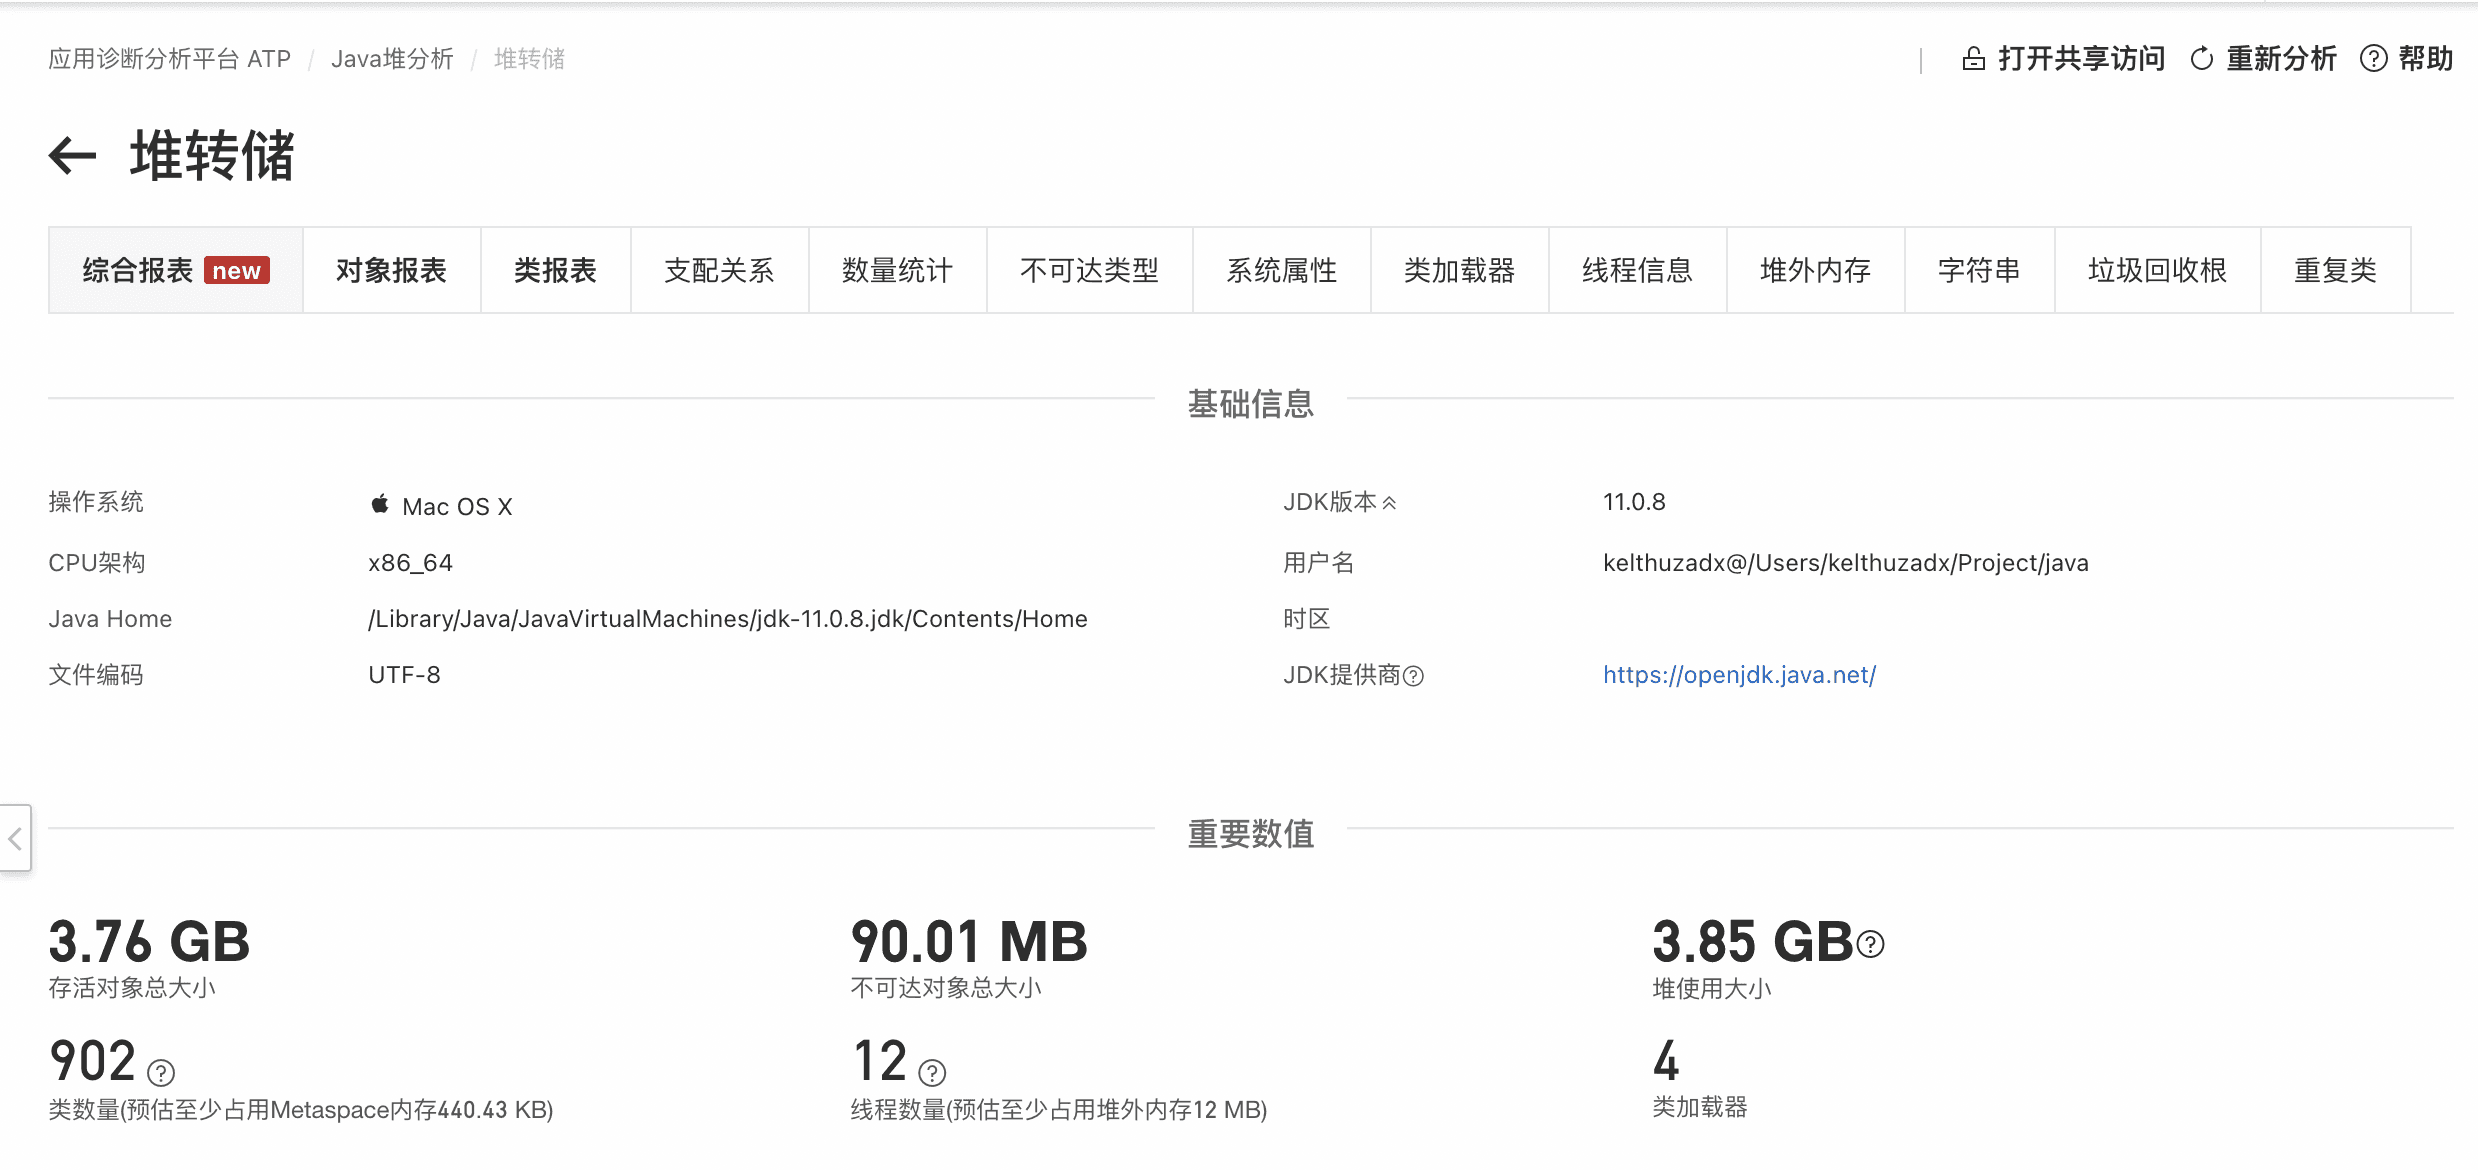Switch to the 对象报表 tab
Image resolution: width=2478 pixels, height=1170 pixels.
point(391,271)
